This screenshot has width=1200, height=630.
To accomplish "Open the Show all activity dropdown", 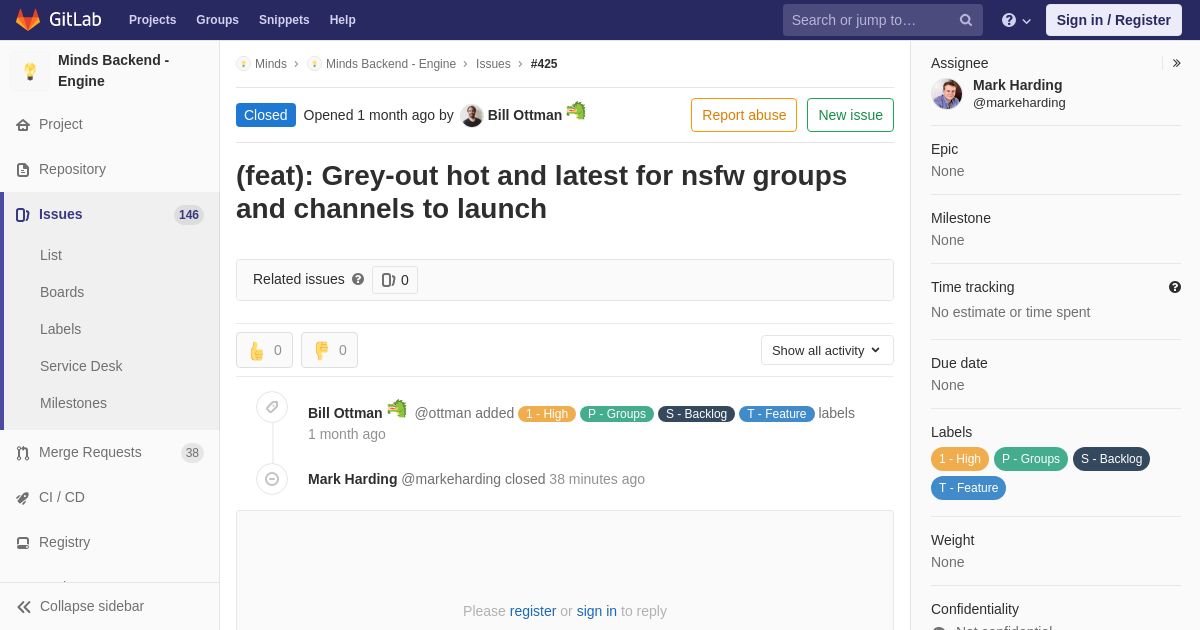I will pyautogui.click(x=827, y=350).
